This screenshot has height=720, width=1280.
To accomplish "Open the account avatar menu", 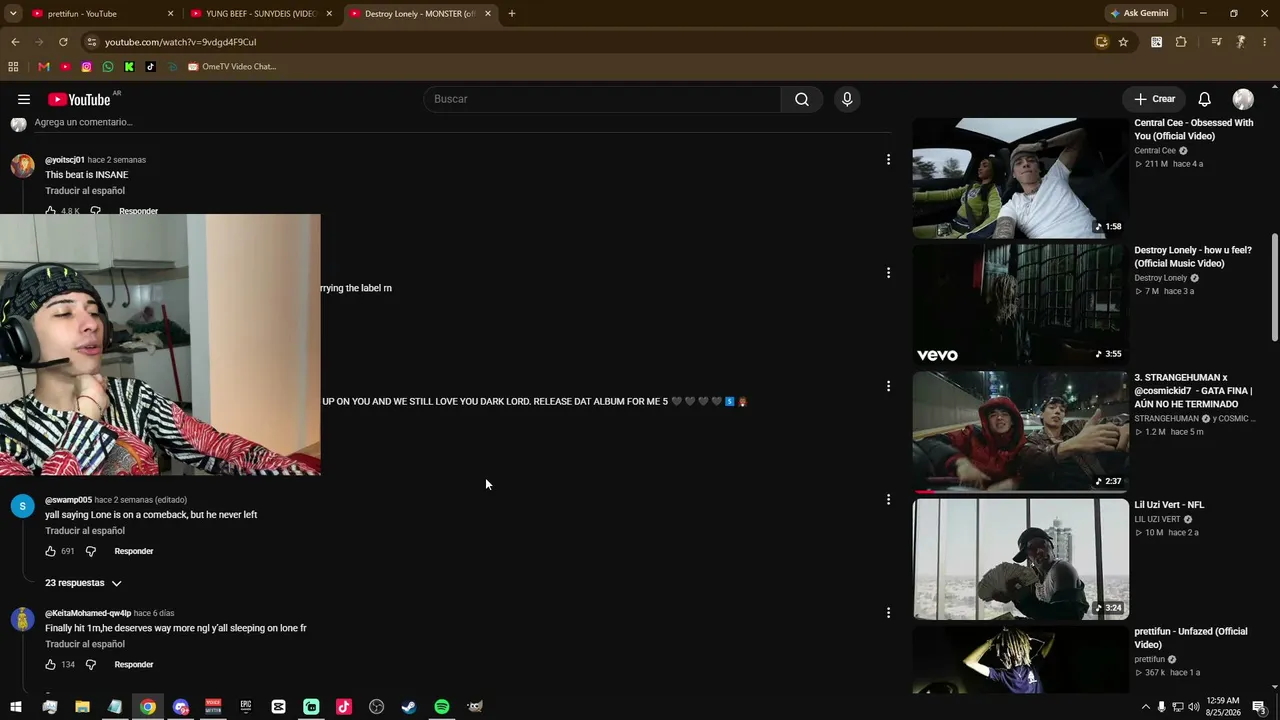I will click(1243, 99).
